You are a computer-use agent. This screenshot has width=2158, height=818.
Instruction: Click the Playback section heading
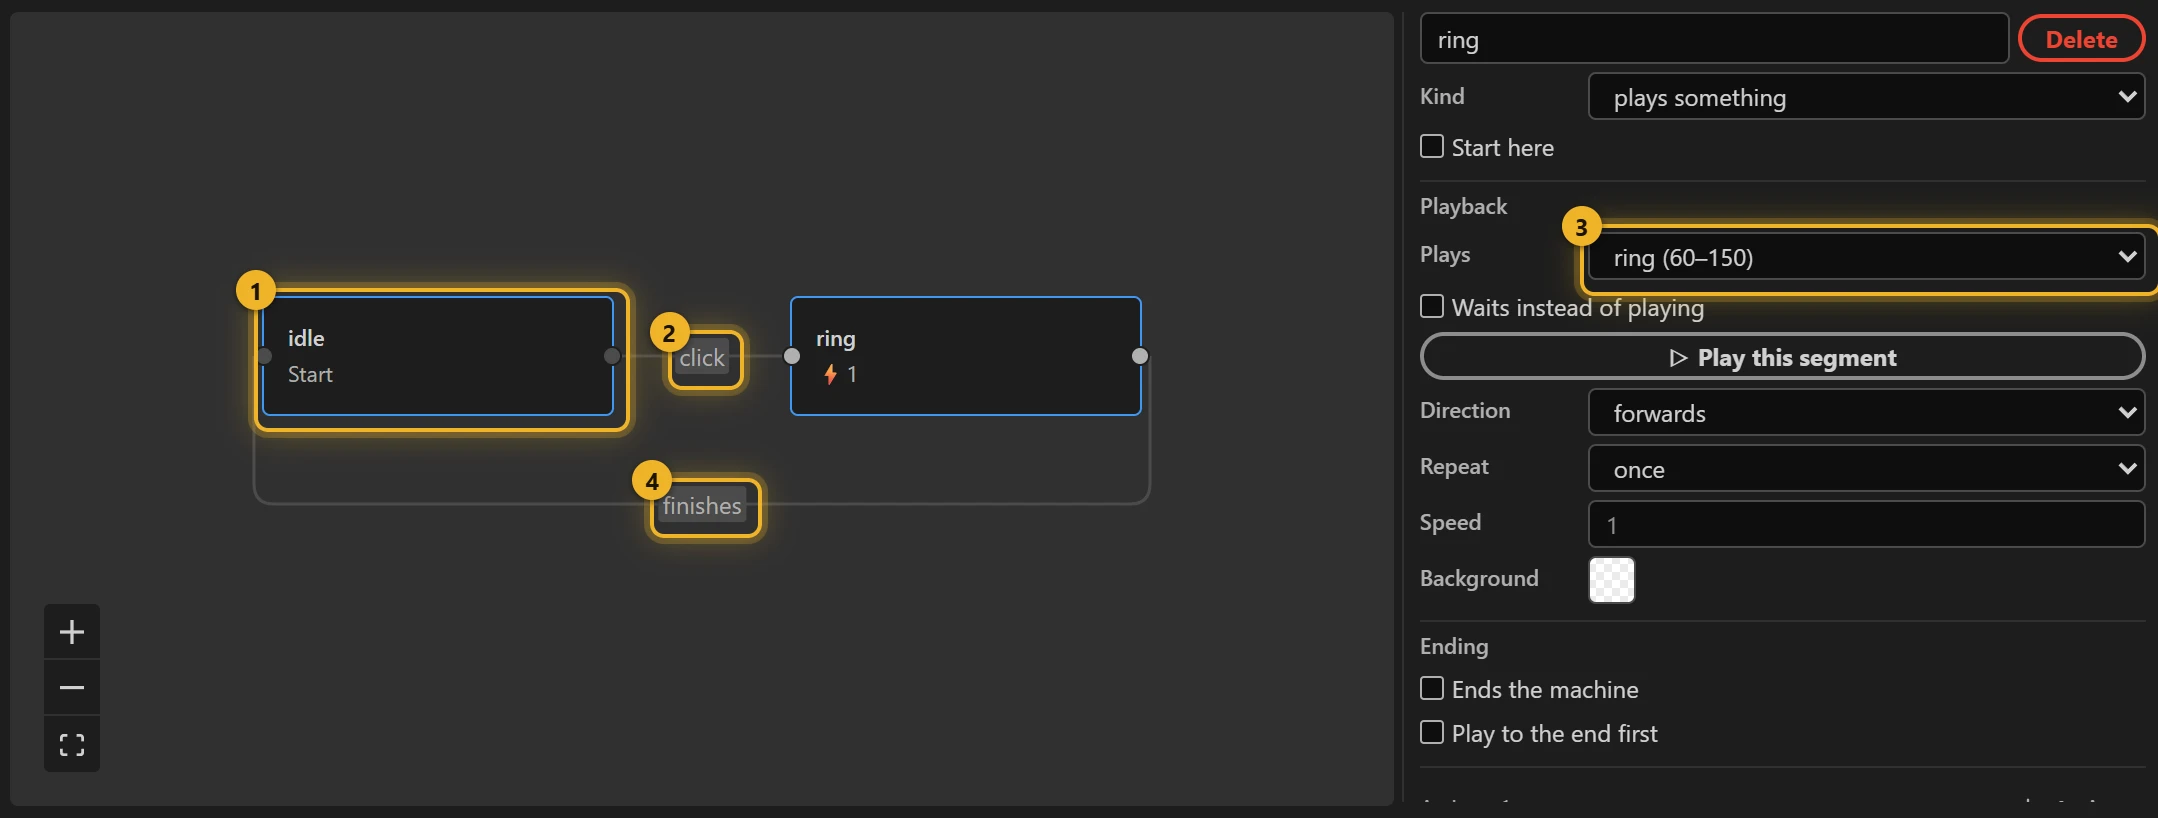[x=1463, y=206]
